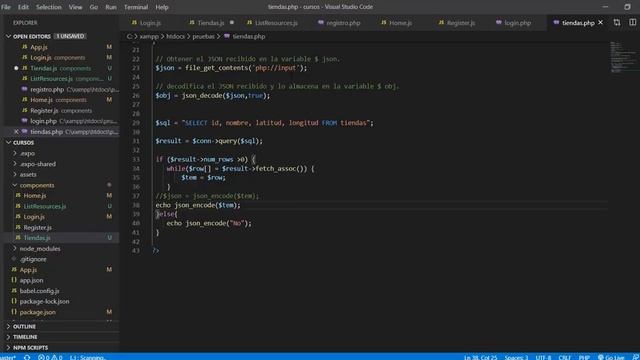Viewport: 640px width, 360px height.
Task: Change indentation via Spaces status entry
Action: (x=516, y=357)
